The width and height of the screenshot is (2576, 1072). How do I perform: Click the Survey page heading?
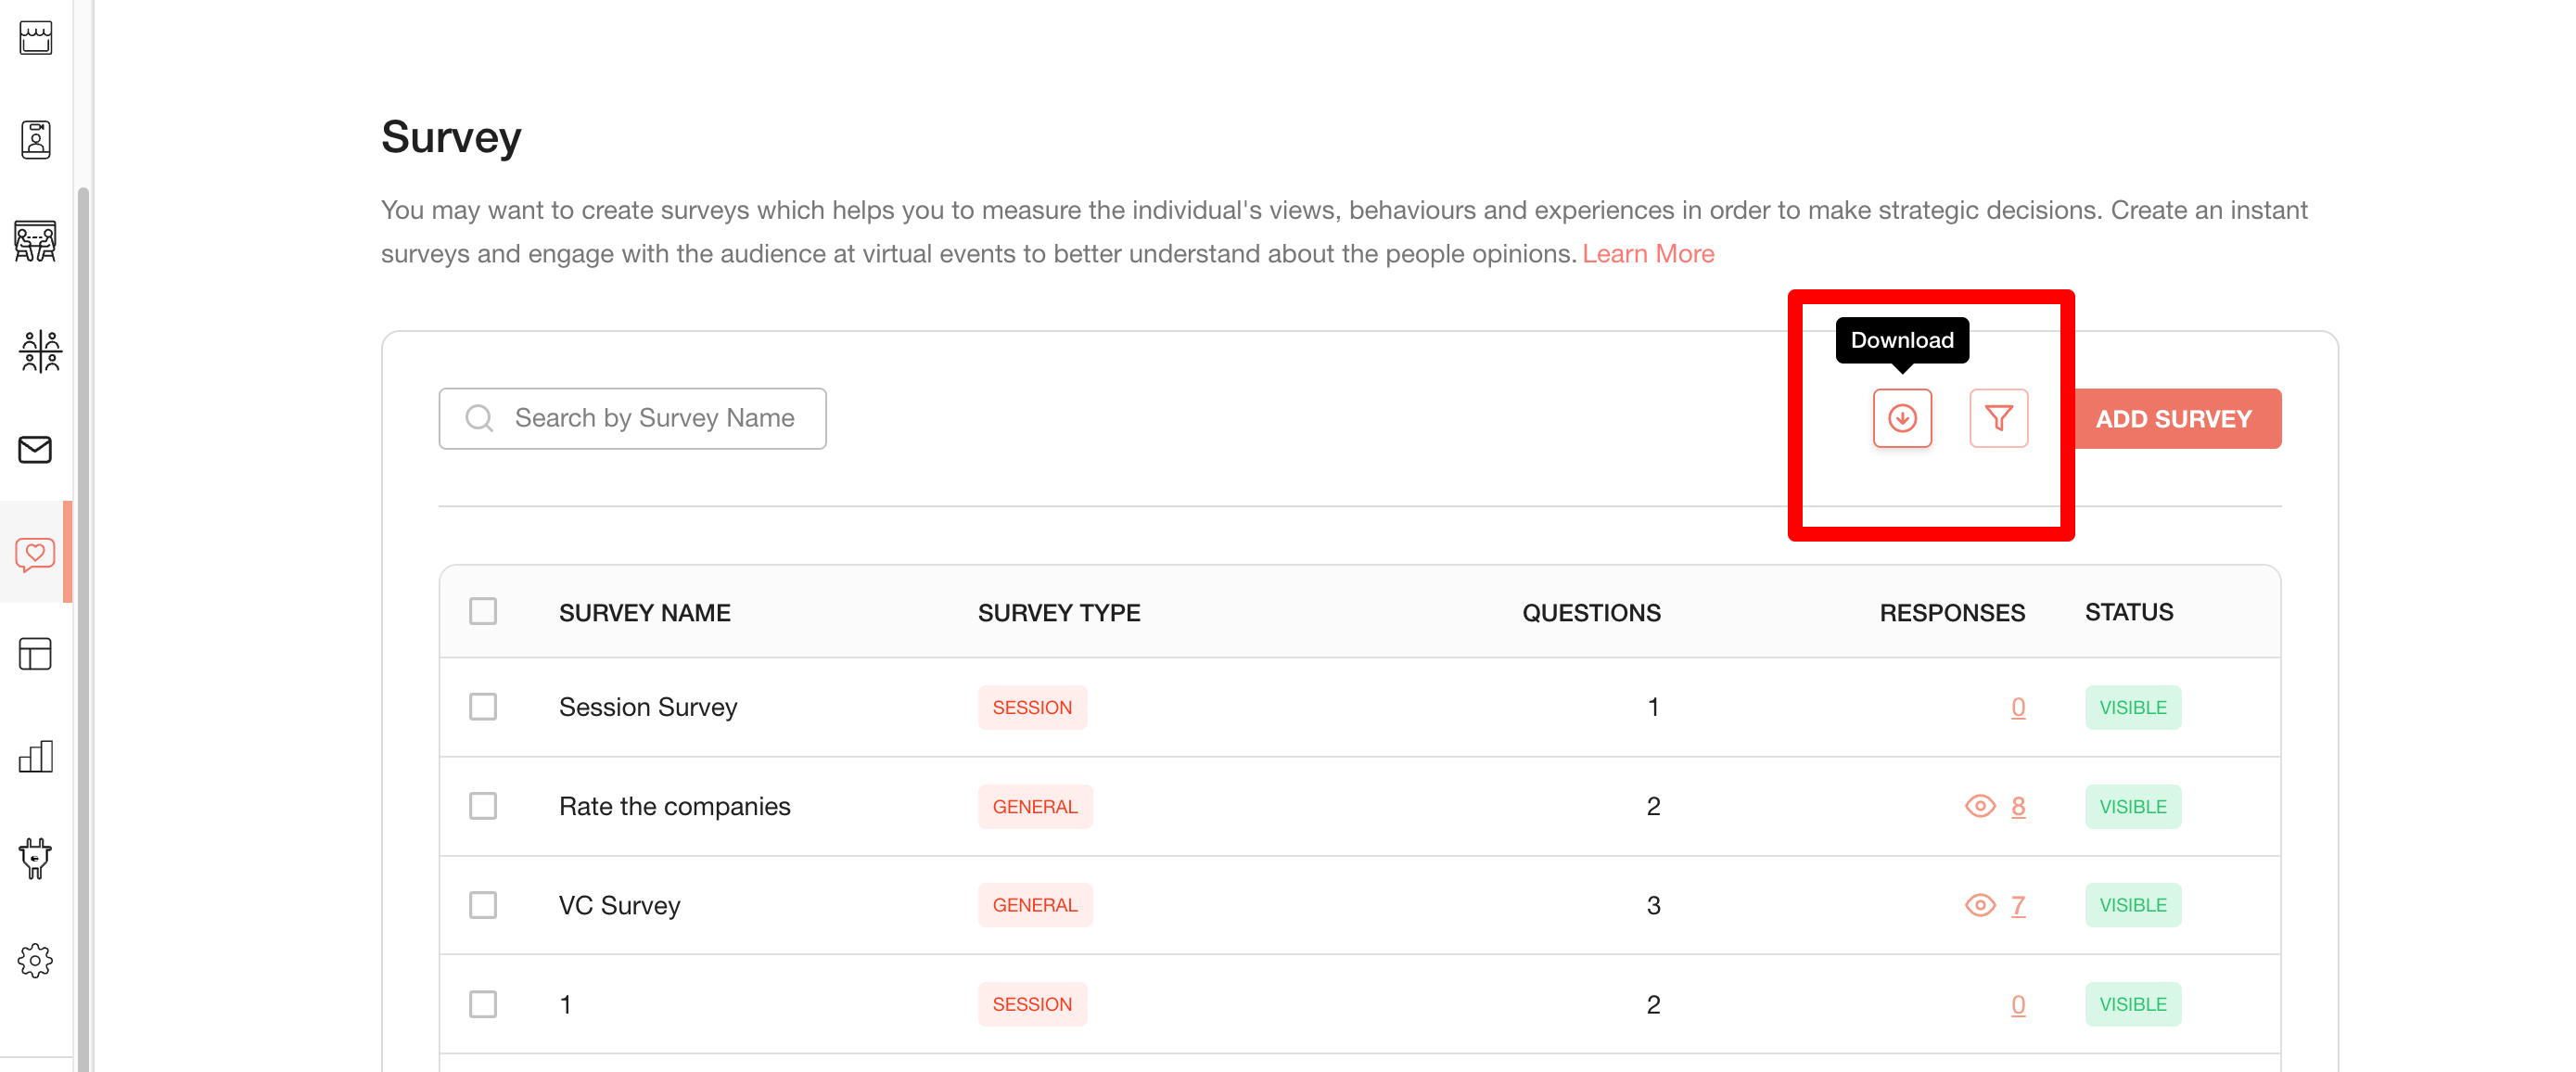tap(451, 137)
